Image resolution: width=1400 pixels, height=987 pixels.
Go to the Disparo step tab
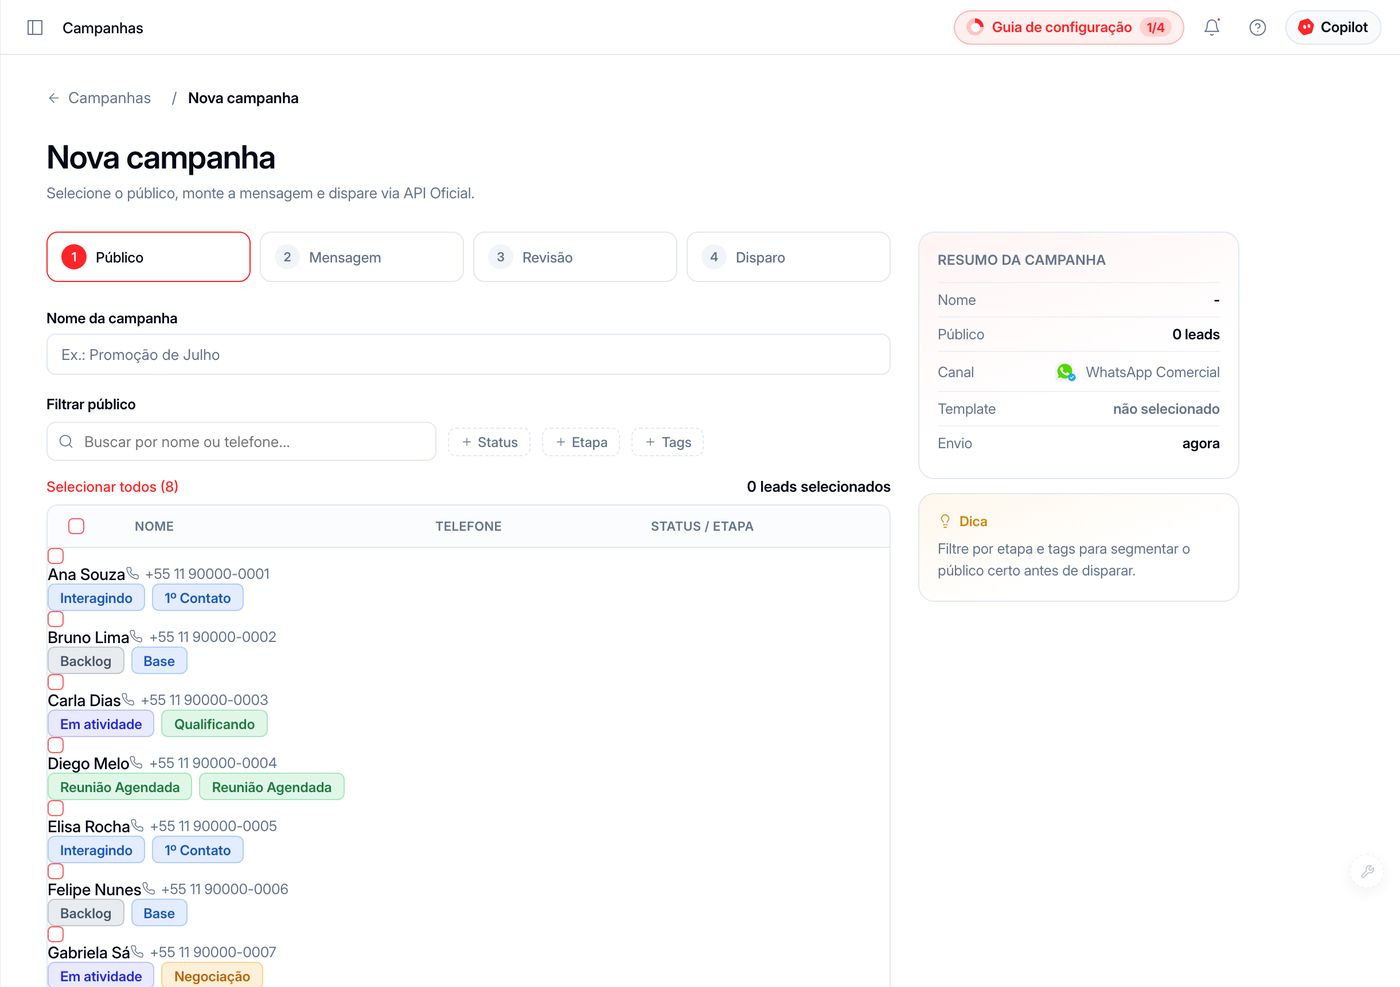click(788, 257)
